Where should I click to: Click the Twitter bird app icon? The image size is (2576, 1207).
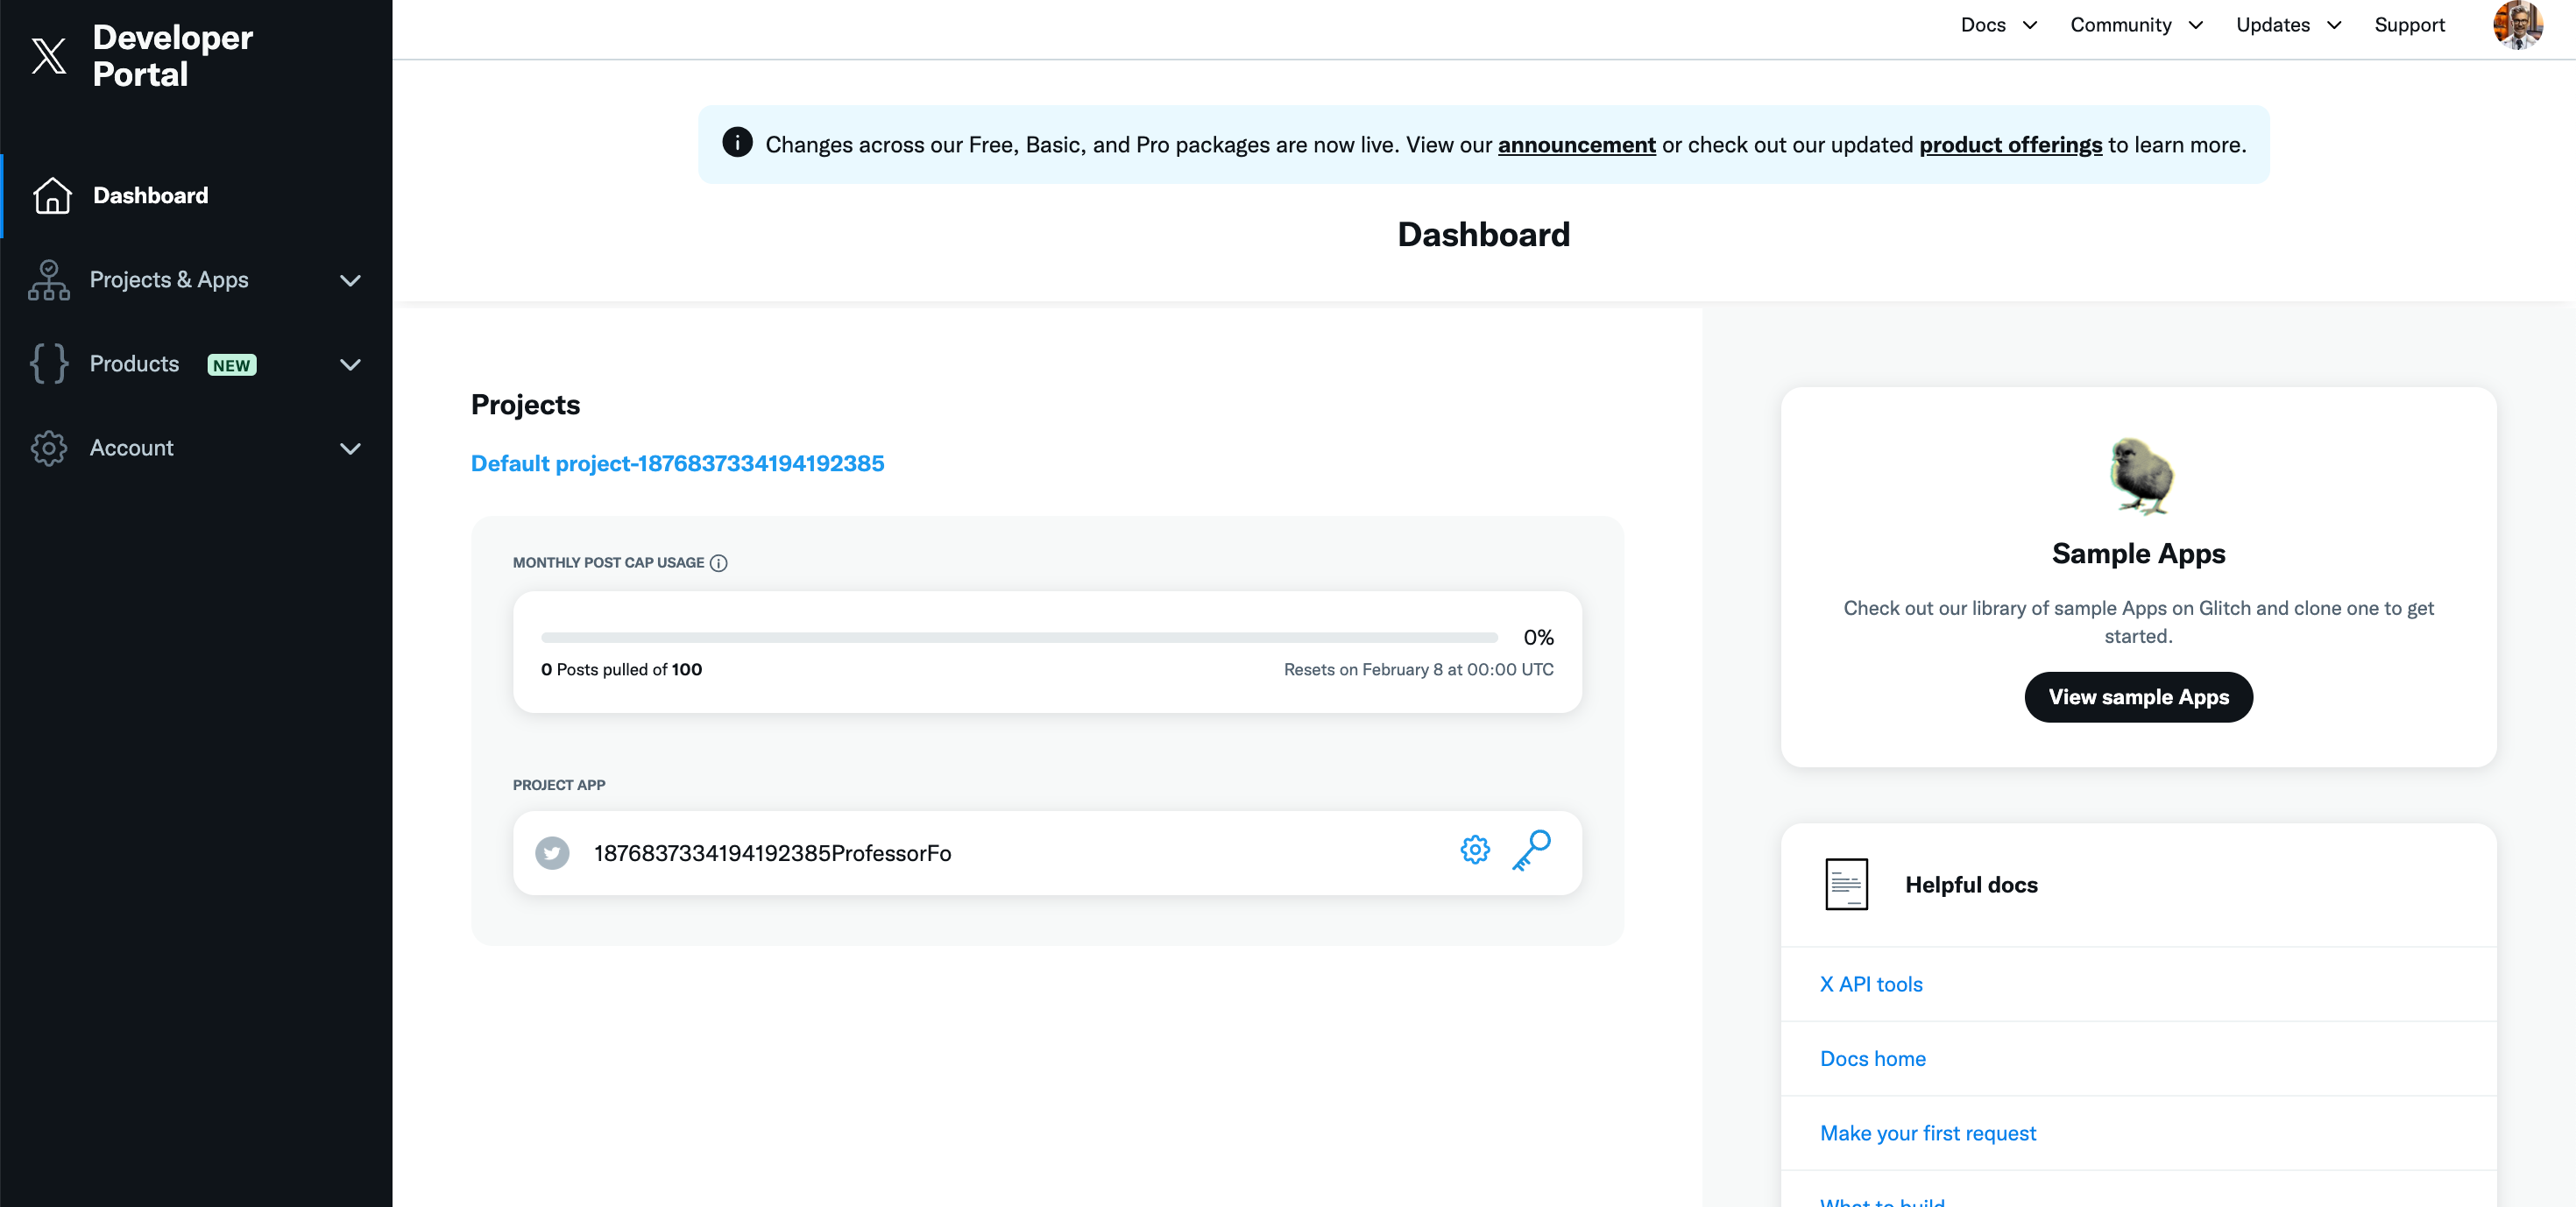(x=552, y=853)
